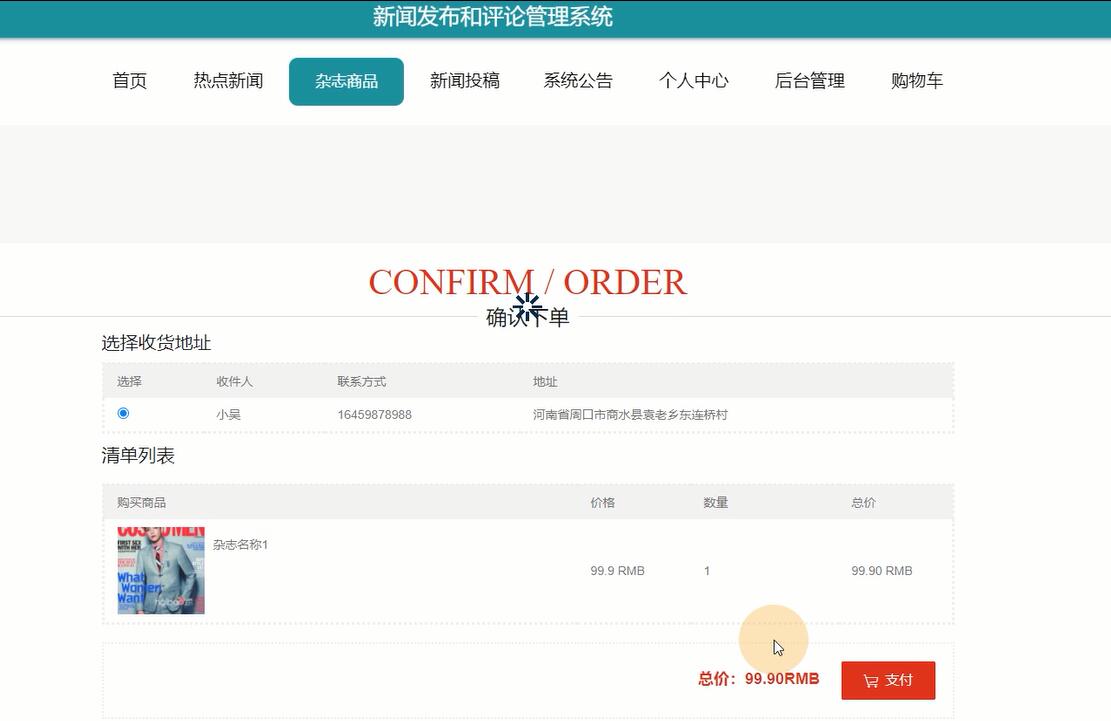
Task: Click the CONFIRM / ORDER heading
Action: [527, 282]
